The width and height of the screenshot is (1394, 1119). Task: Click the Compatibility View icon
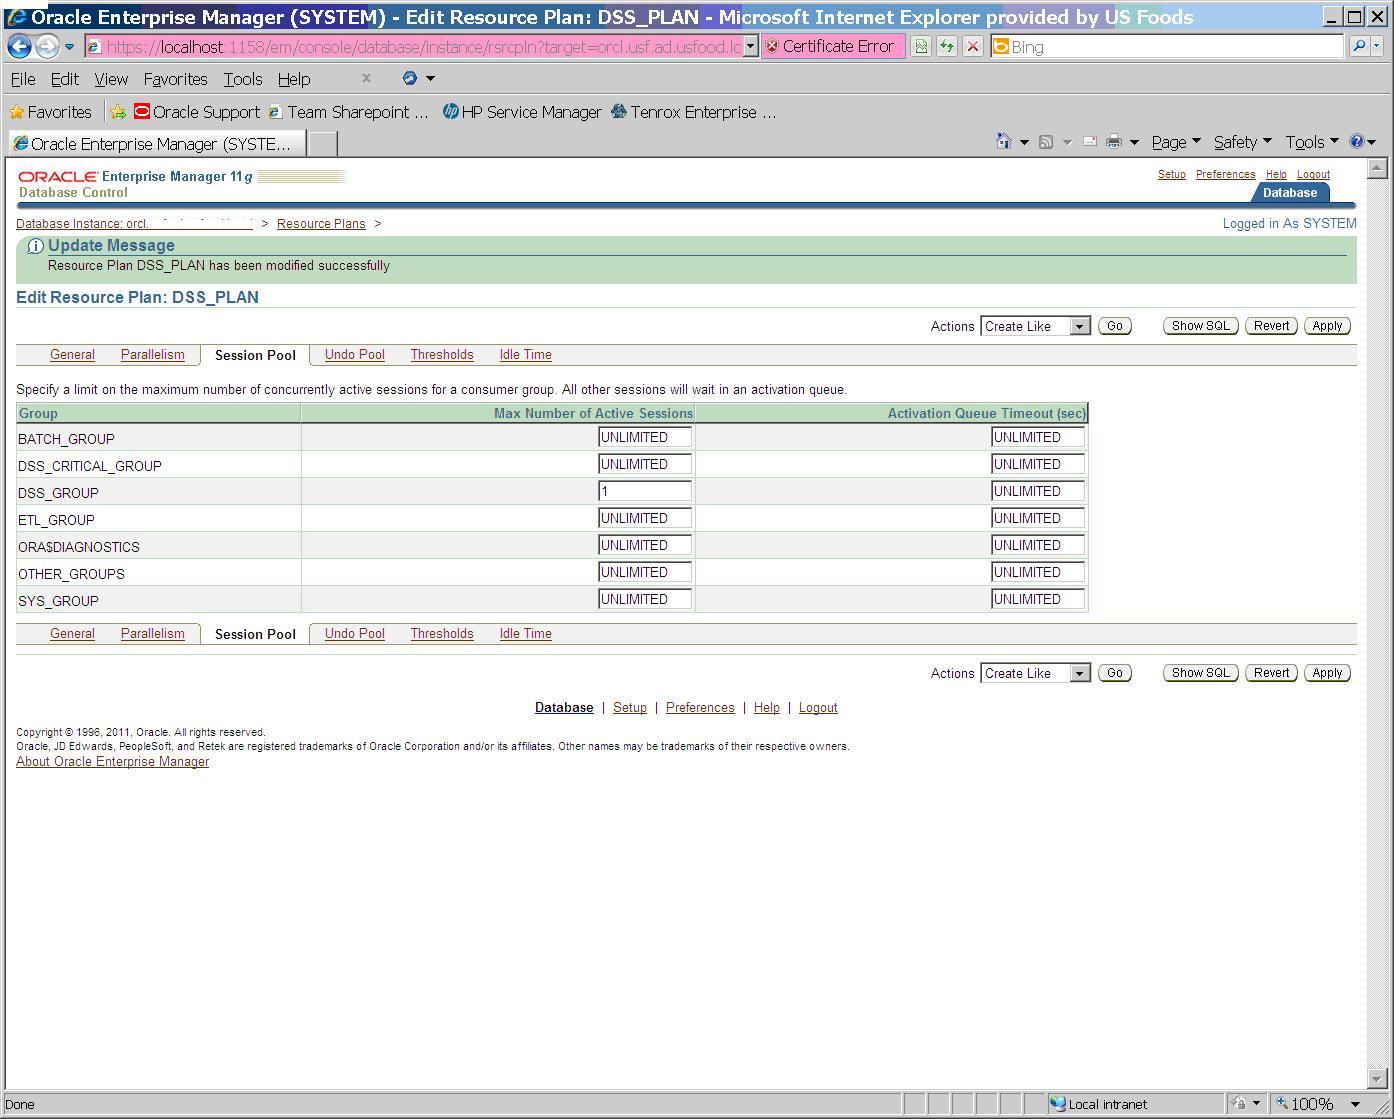tap(921, 47)
